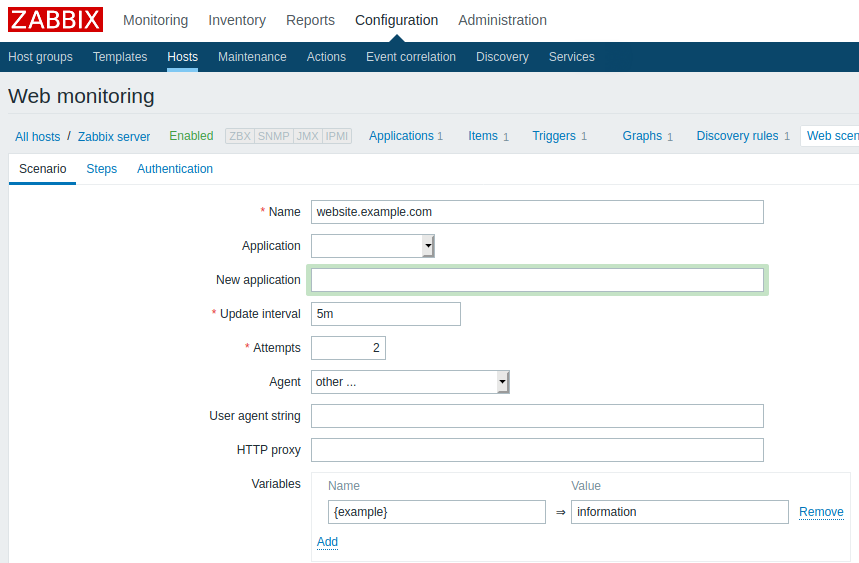The image size is (859, 563).
Task: Open the Services section
Action: pos(571,57)
